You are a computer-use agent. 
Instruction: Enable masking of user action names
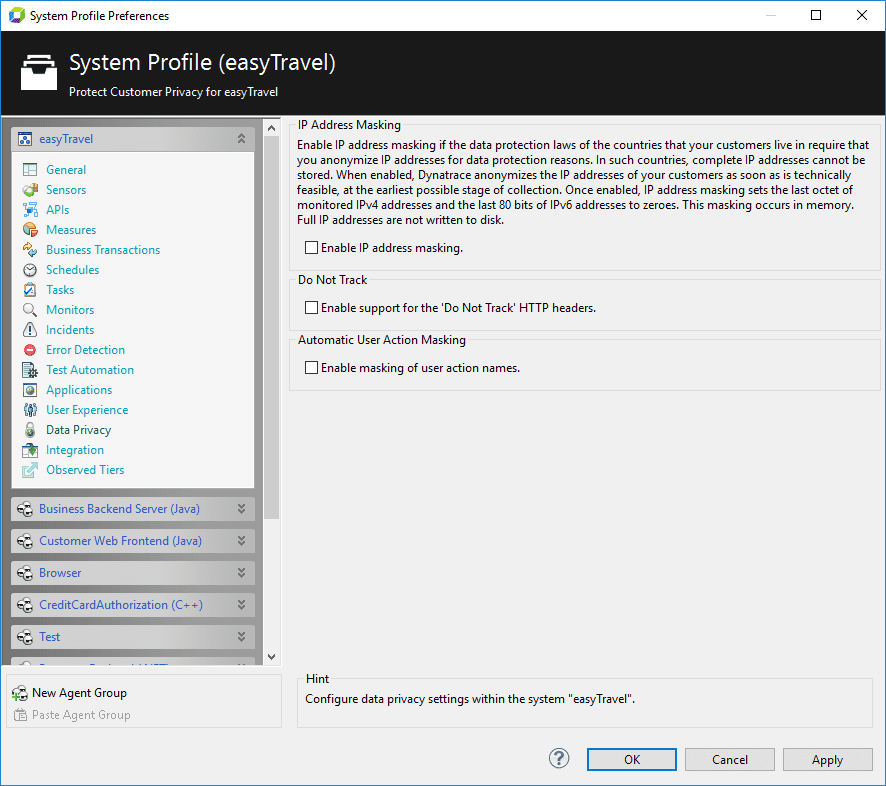311,368
